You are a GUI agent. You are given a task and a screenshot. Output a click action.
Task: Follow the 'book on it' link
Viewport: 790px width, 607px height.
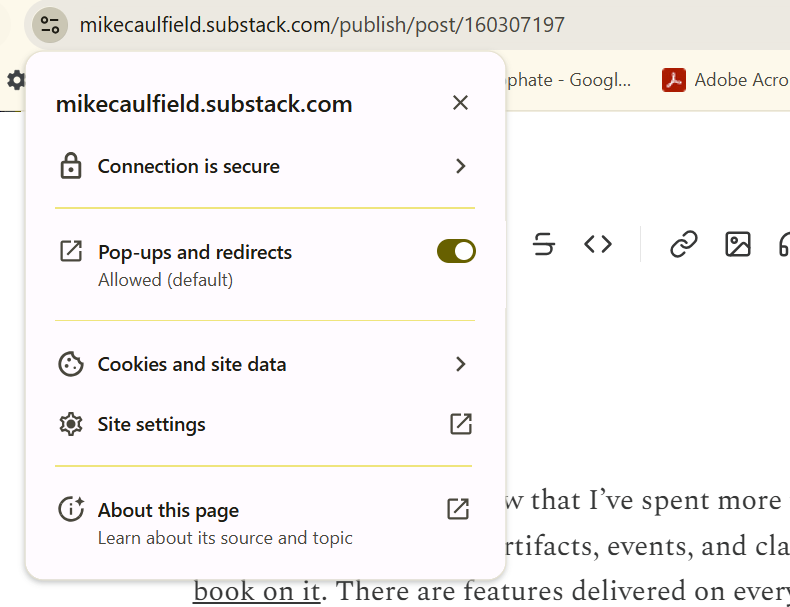[x=256, y=591]
